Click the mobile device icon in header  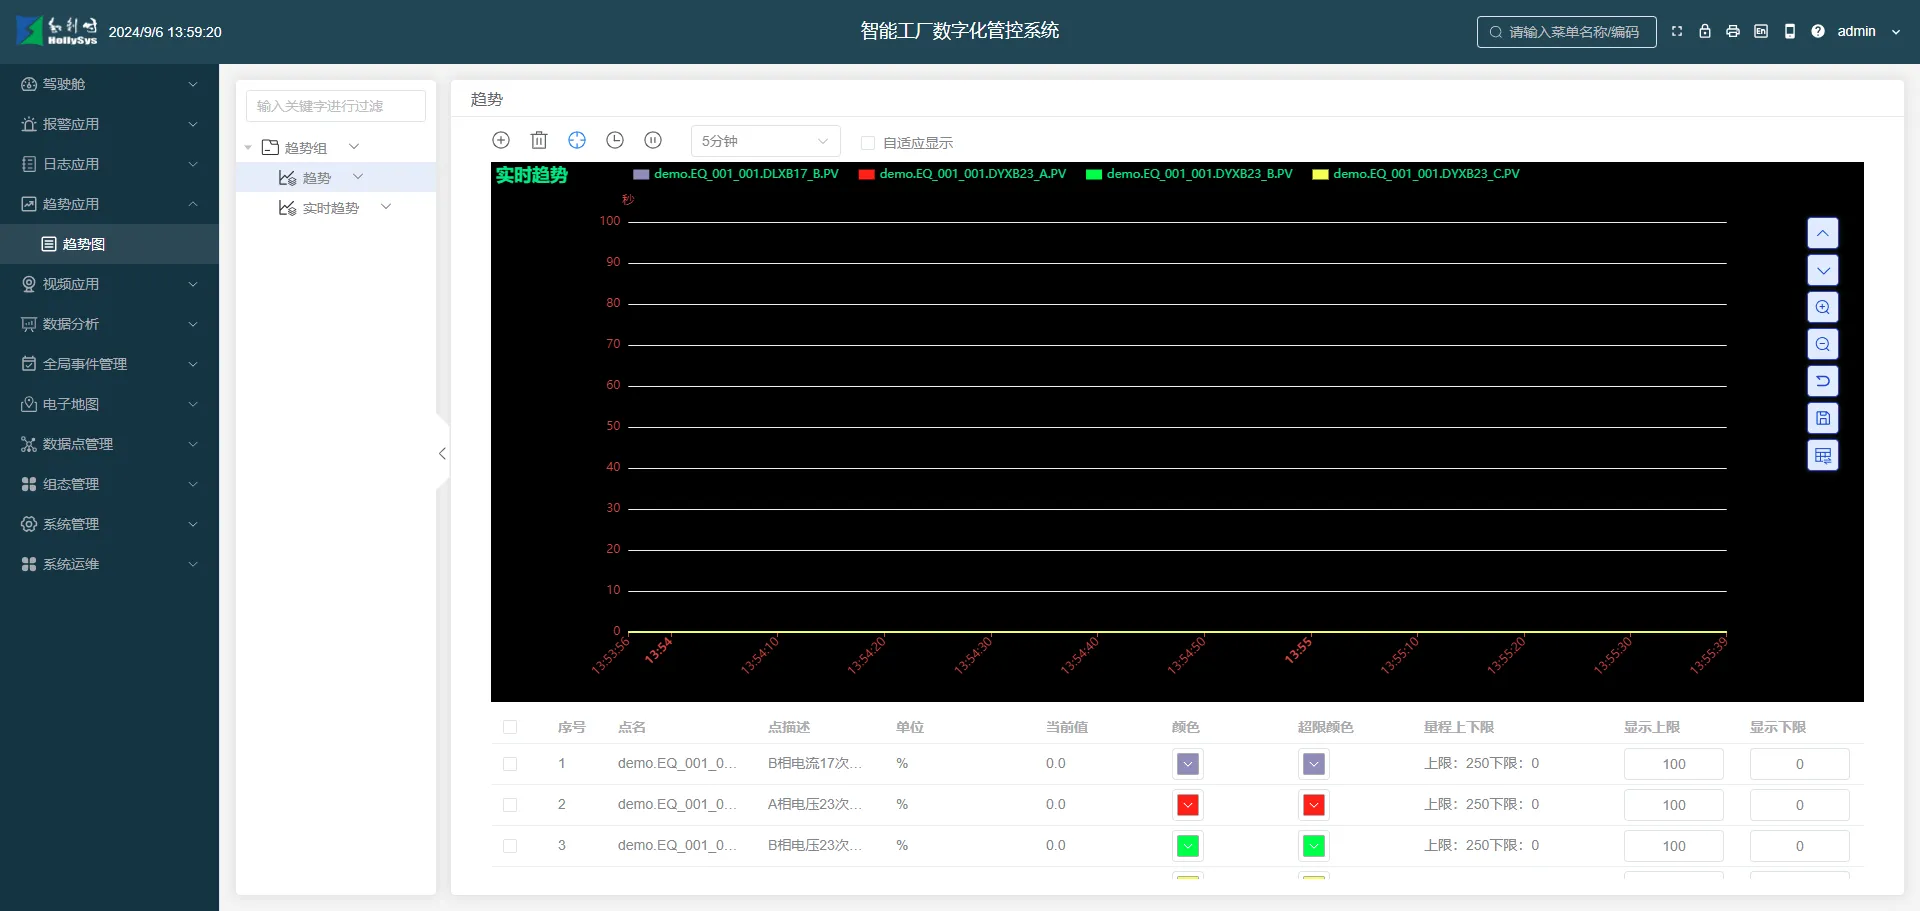pos(1790,31)
